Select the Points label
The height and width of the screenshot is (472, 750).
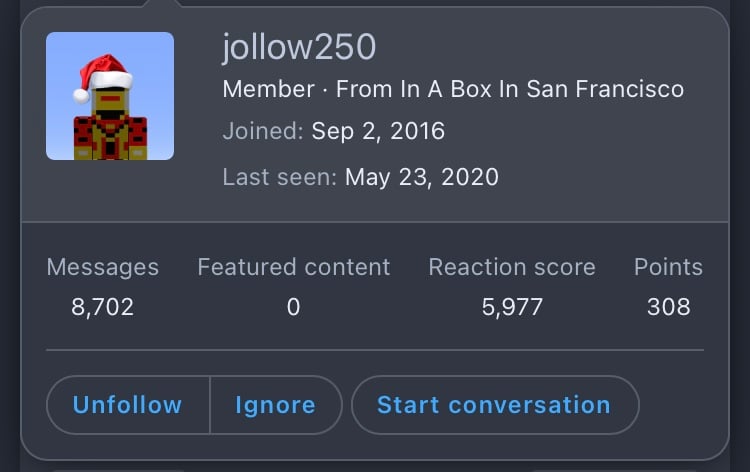(x=668, y=267)
